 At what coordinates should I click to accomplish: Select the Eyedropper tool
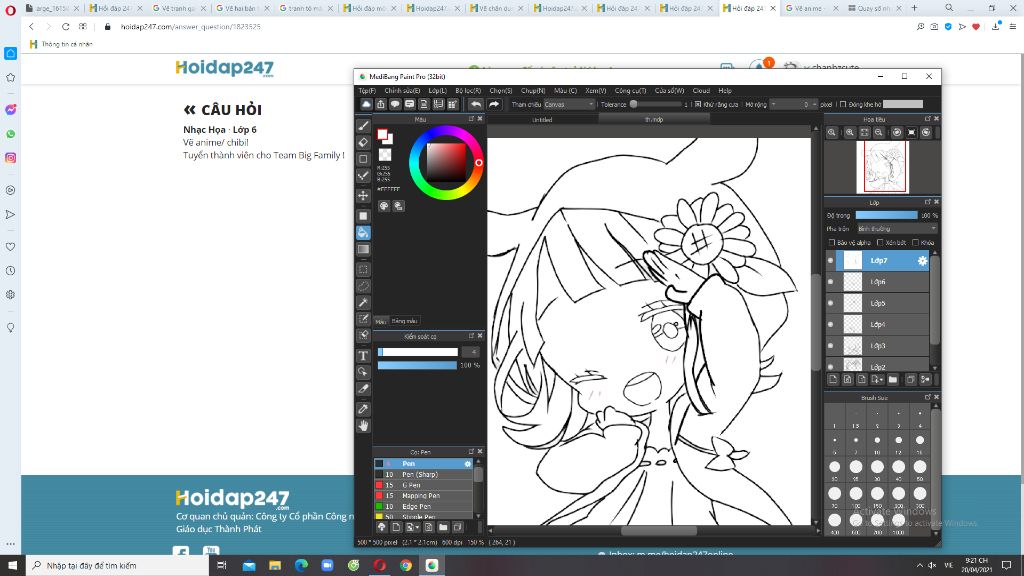(x=364, y=409)
